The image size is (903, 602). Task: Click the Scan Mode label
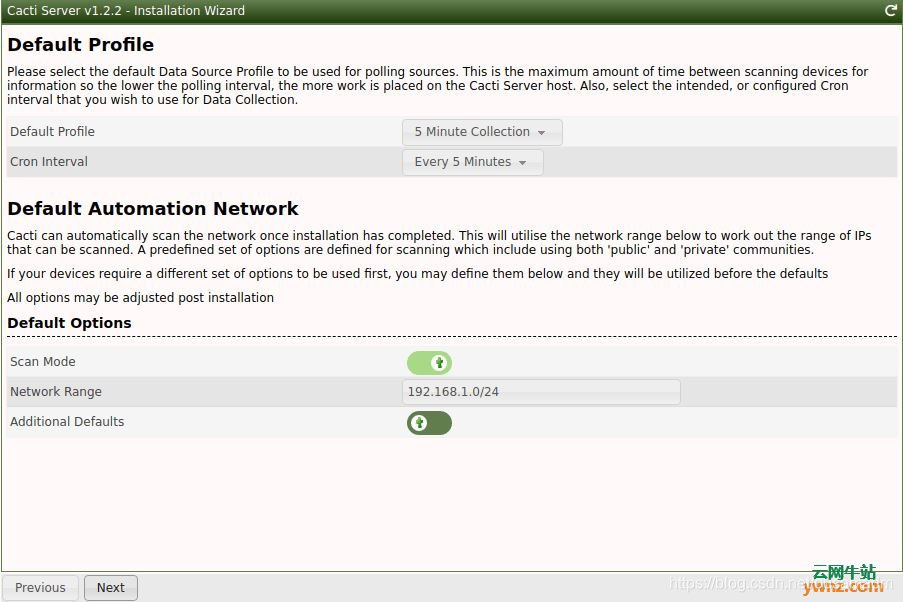(x=43, y=362)
